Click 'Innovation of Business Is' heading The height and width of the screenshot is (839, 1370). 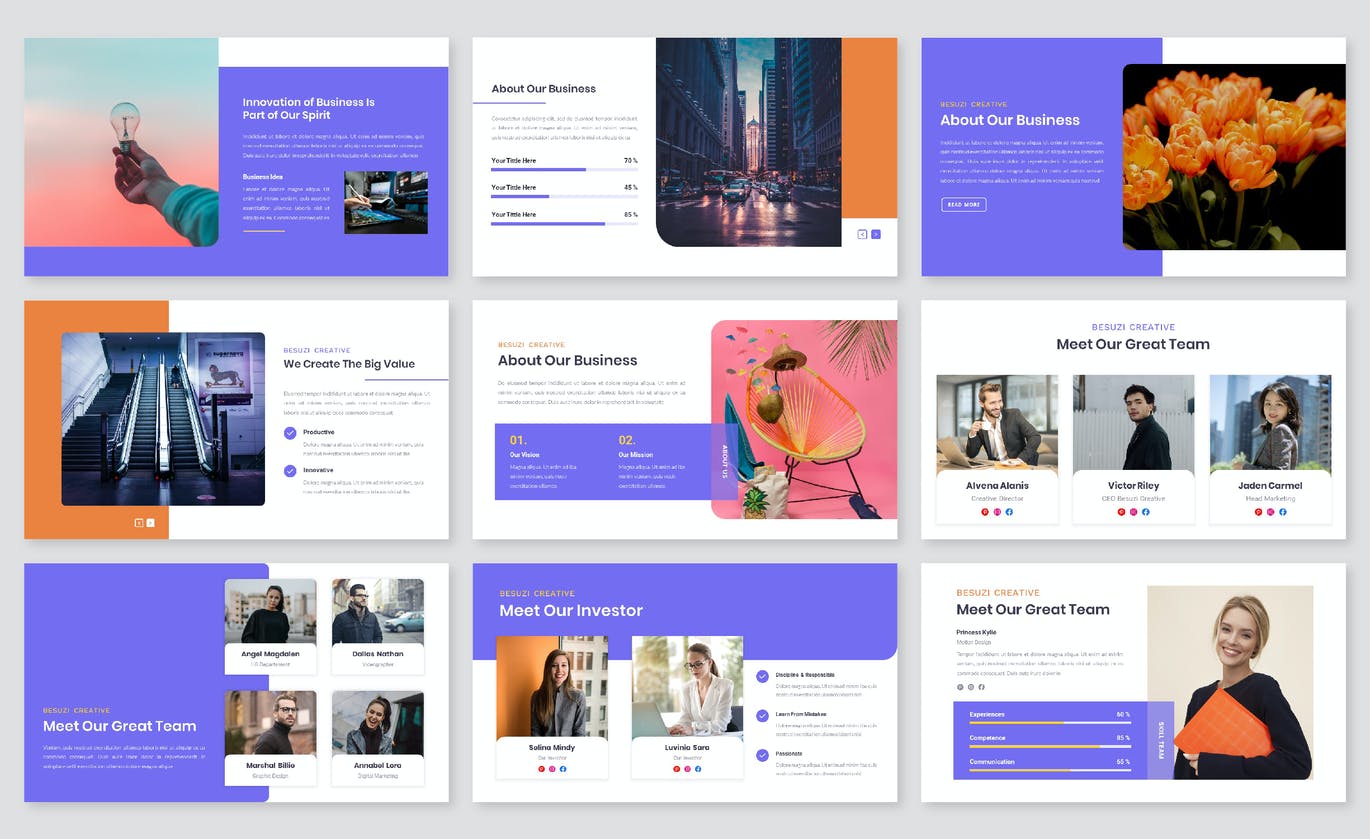coord(309,102)
